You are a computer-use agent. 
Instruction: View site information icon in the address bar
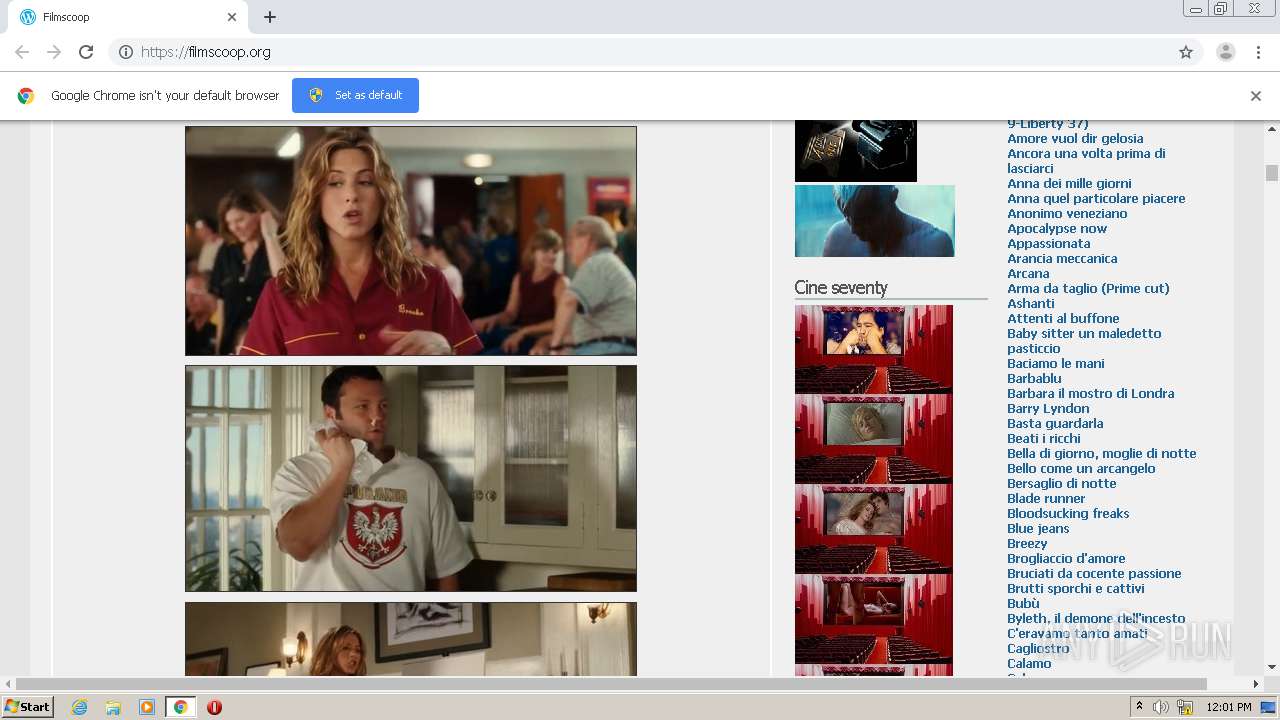(x=126, y=52)
